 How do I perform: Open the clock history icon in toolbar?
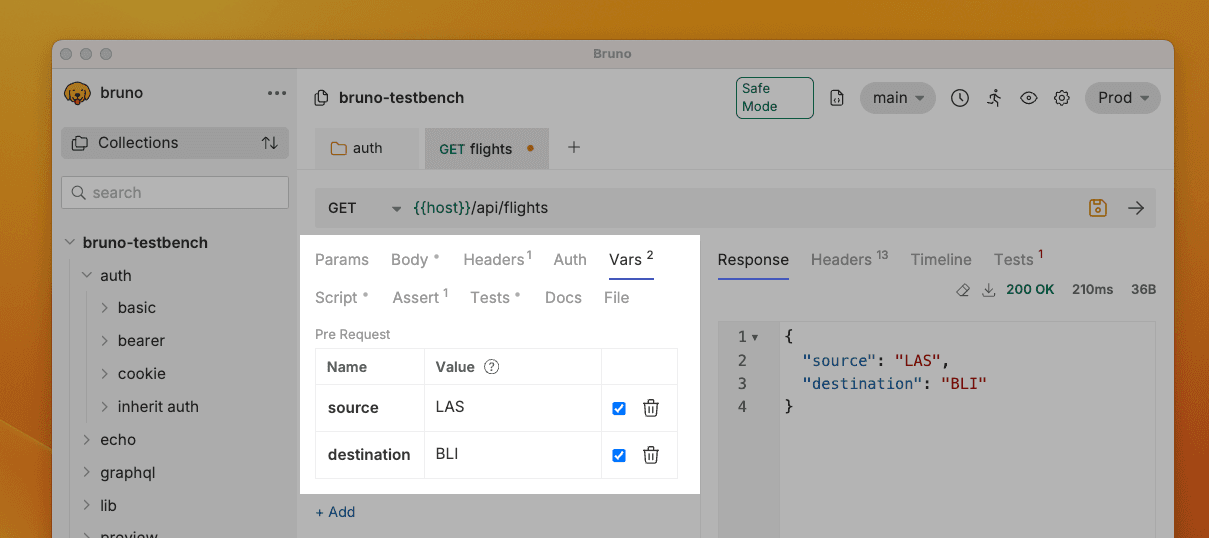[959, 98]
